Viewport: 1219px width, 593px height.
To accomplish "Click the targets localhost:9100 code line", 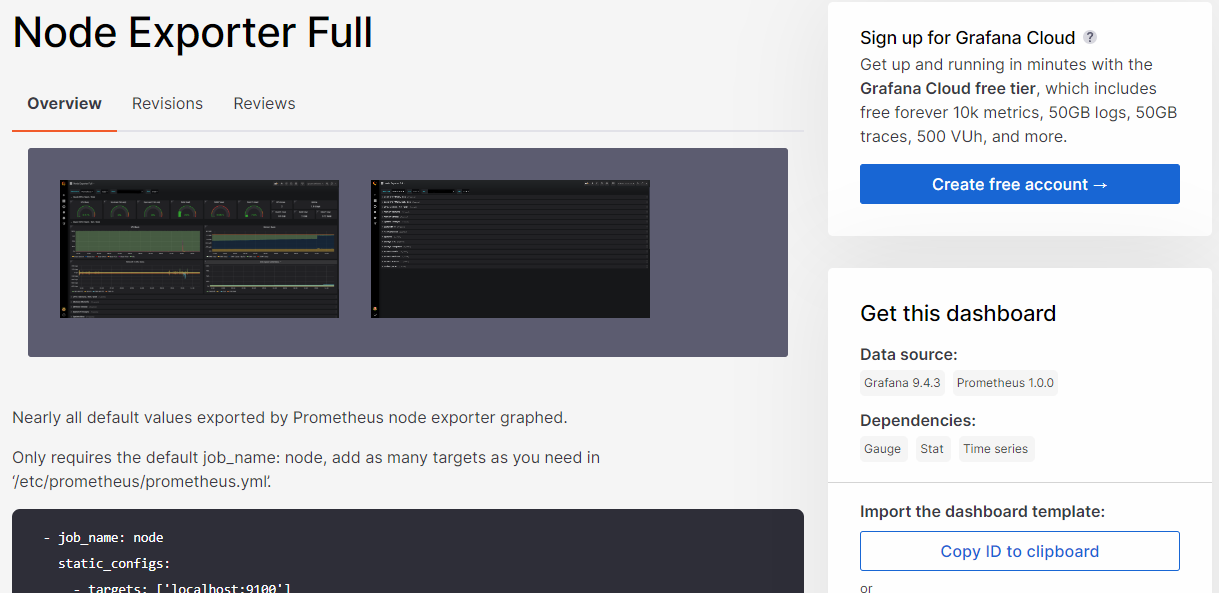I will 182,587.
